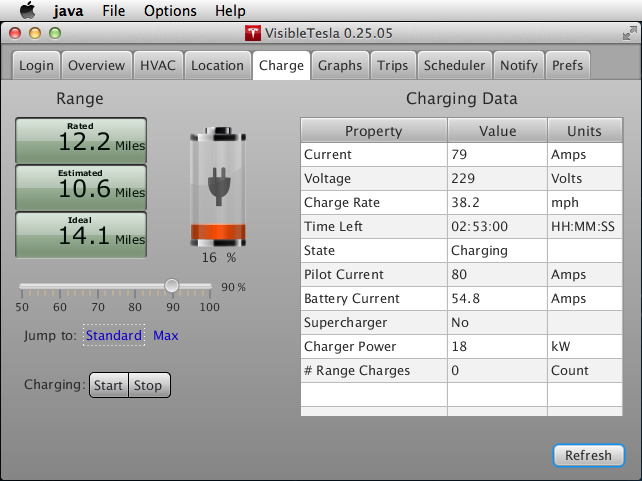Open the Options menu
Screen dimensions: 642x481
pyautogui.click(x=170, y=11)
